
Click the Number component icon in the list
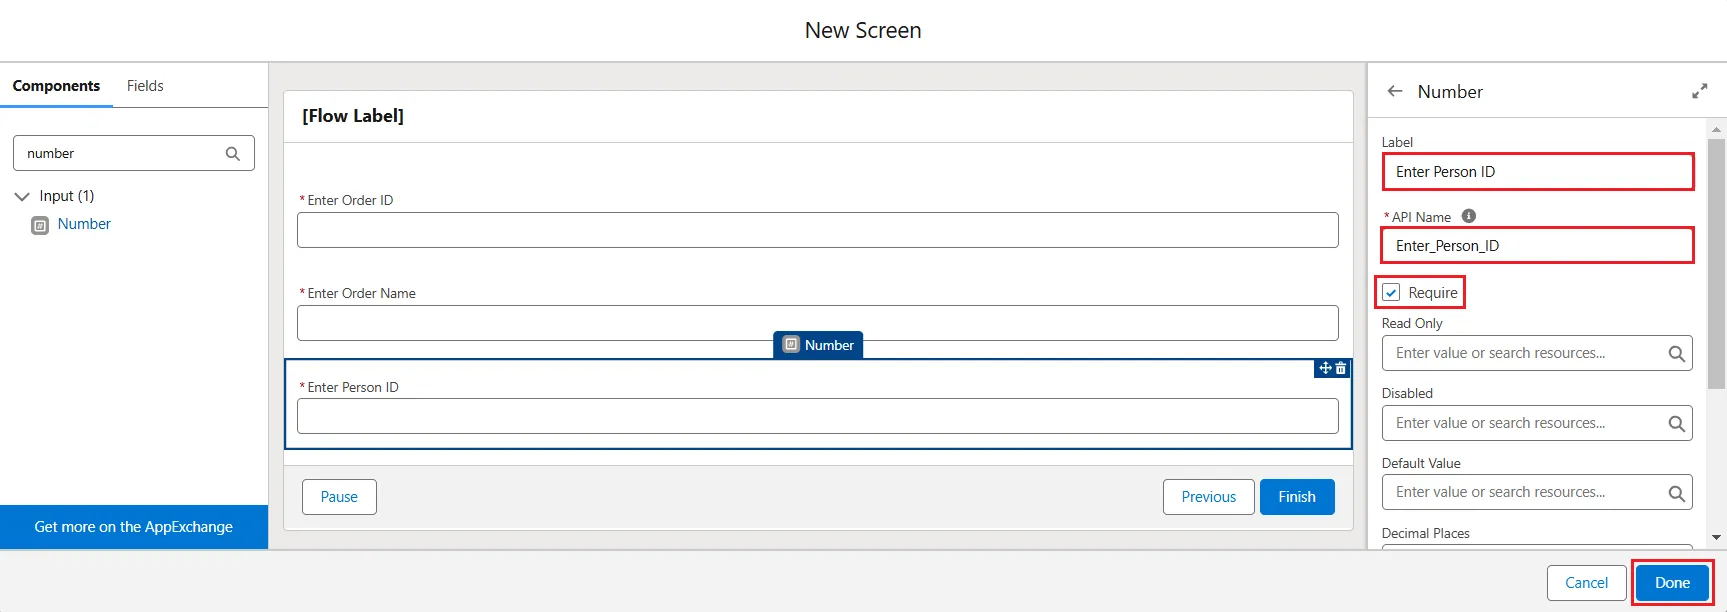(x=40, y=225)
